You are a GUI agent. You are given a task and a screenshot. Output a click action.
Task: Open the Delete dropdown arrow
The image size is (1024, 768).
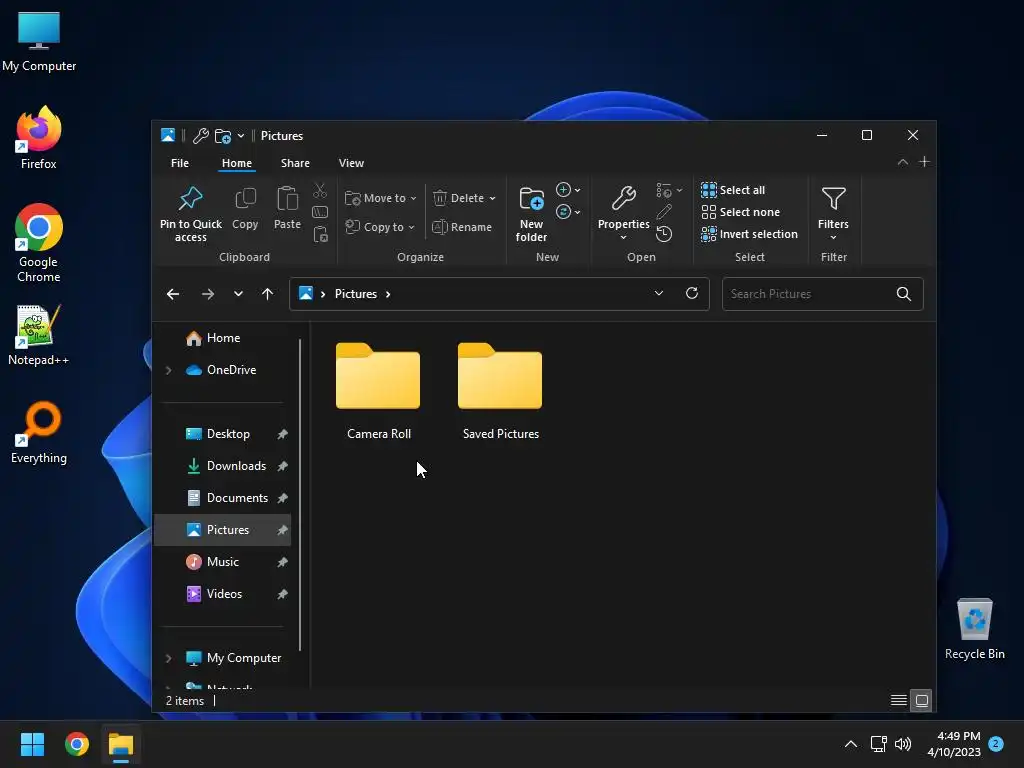point(492,198)
